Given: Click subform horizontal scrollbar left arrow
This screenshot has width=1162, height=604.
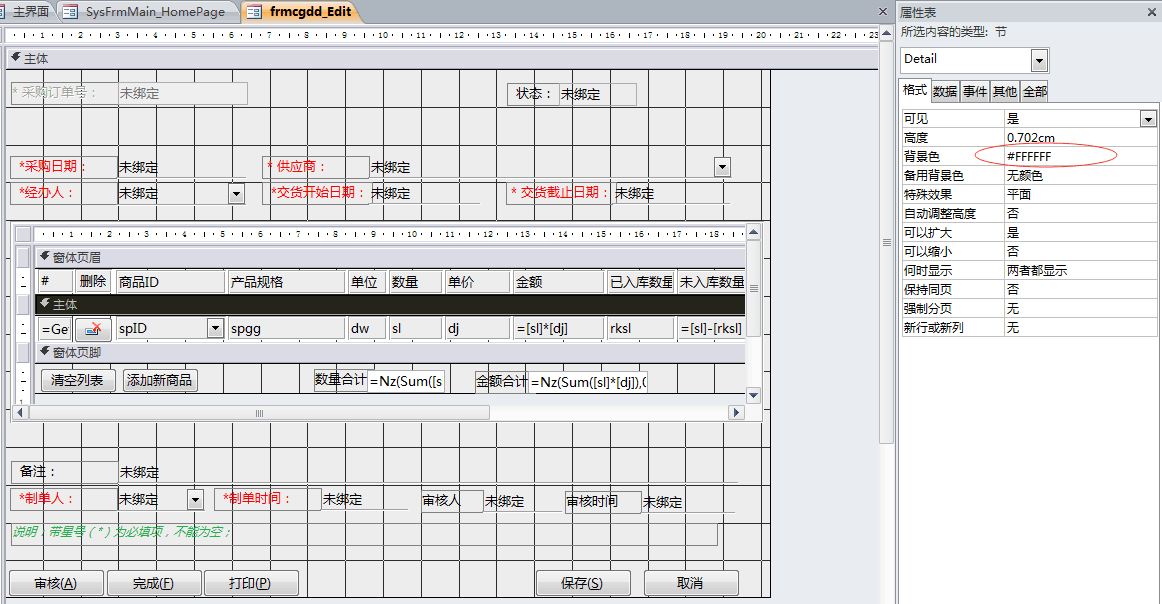Looking at the screenshot, I should (x=22, y=413).
